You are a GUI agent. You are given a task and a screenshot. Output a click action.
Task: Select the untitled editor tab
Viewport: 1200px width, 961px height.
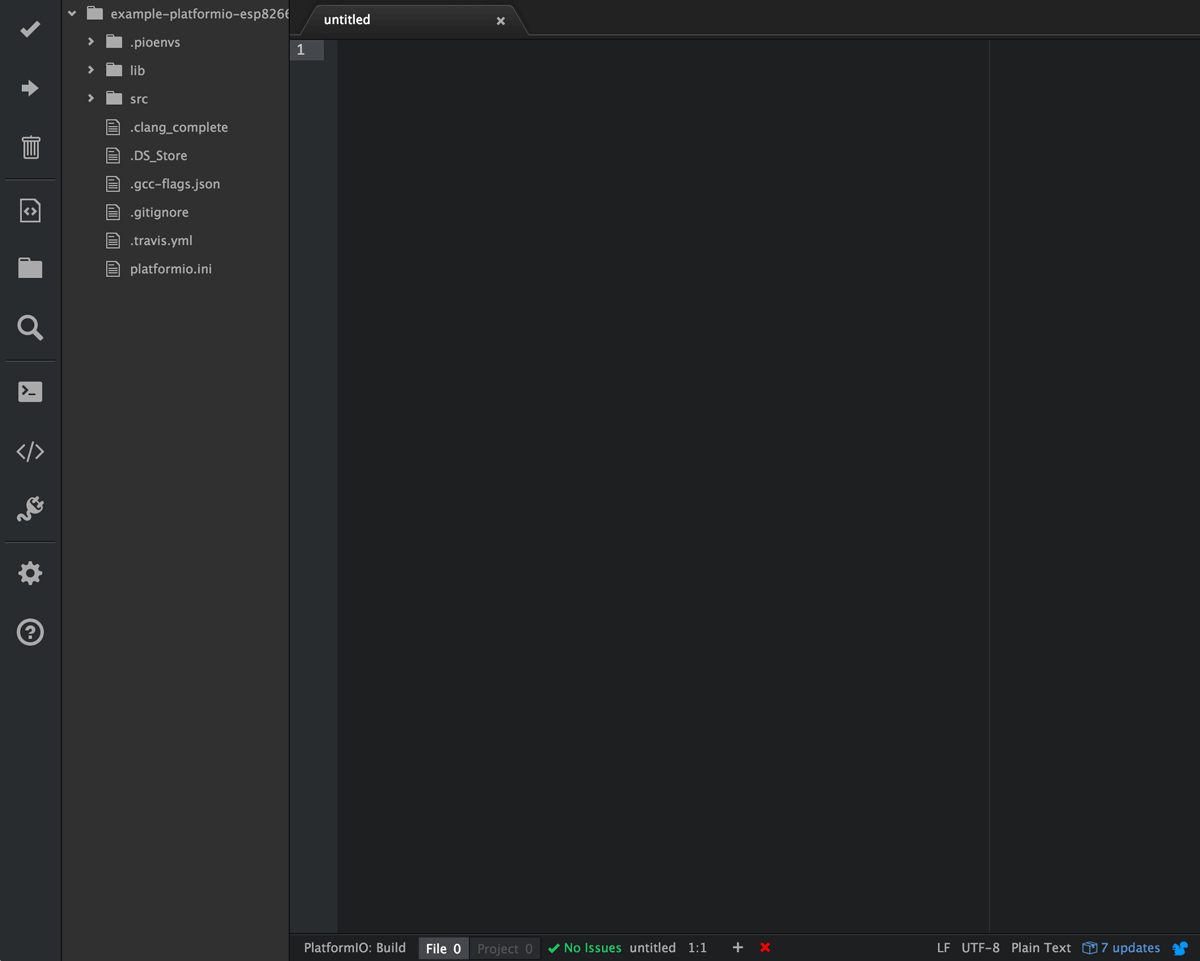347,20
